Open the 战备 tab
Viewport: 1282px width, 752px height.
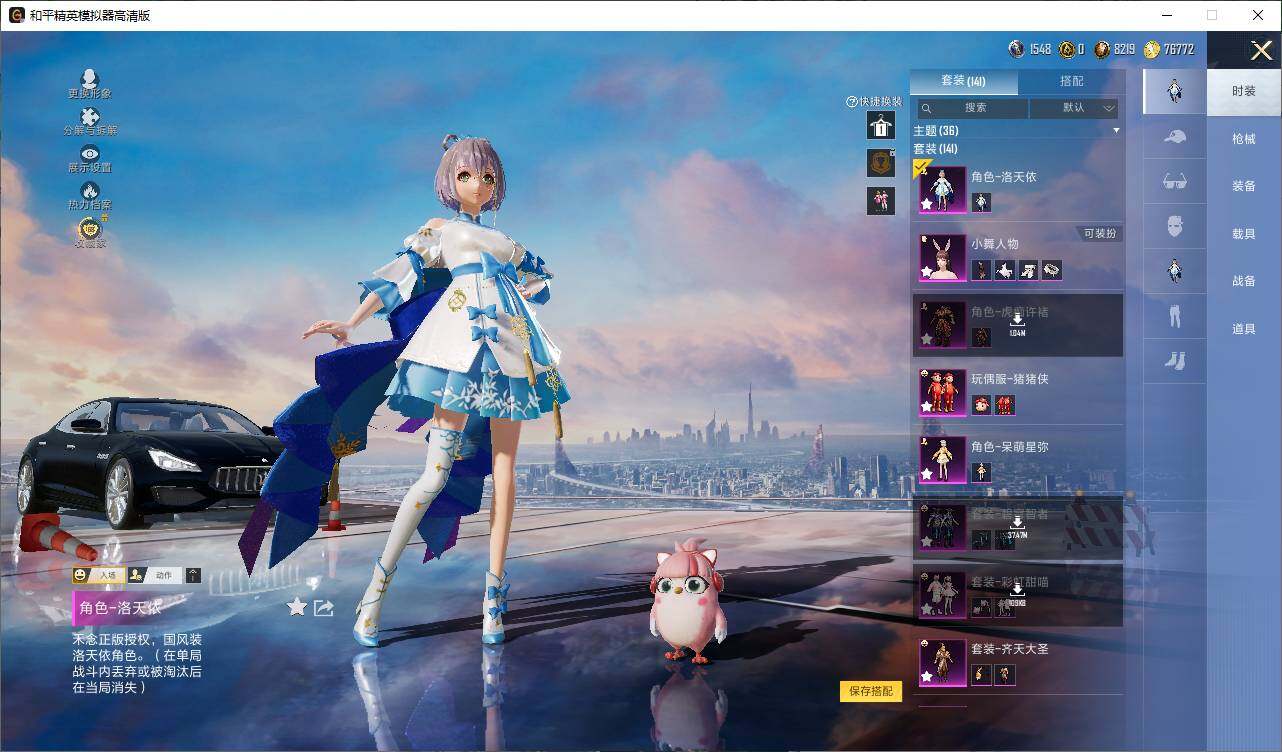(1244, 281)
